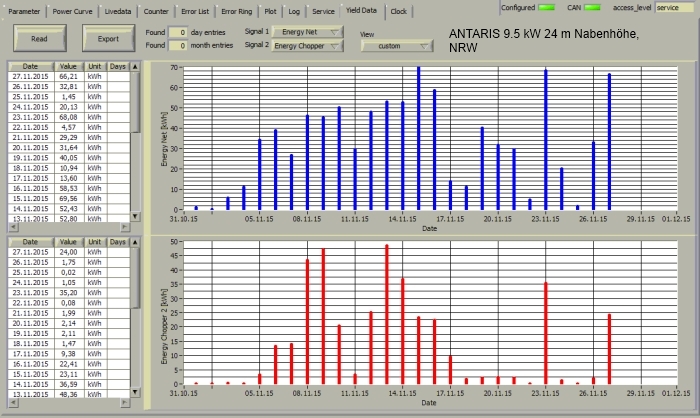The height and width of the screenshot is (418, 700).
Task: Select the 69,56 value cell
Action: click(x=68, y=198)
